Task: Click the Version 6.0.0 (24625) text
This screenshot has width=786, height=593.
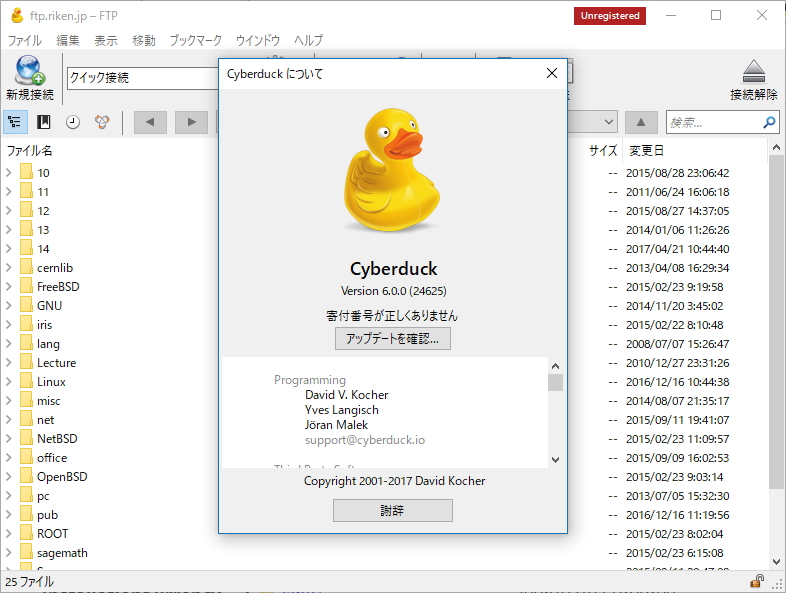Action: (394, 291)
